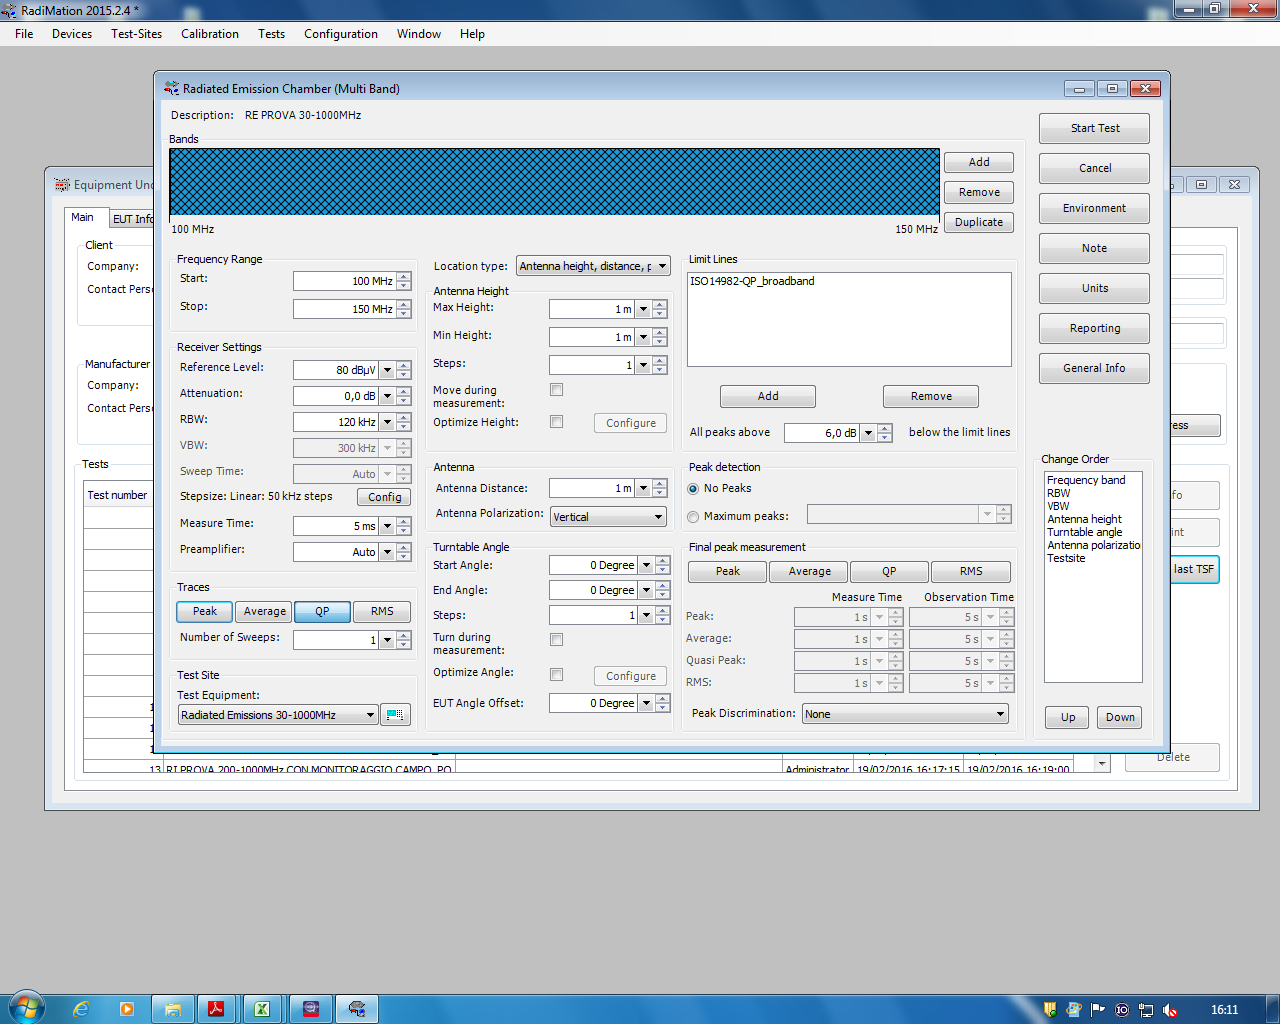
Task: Open Test-Sites menu
Action: tap(136, 34)
